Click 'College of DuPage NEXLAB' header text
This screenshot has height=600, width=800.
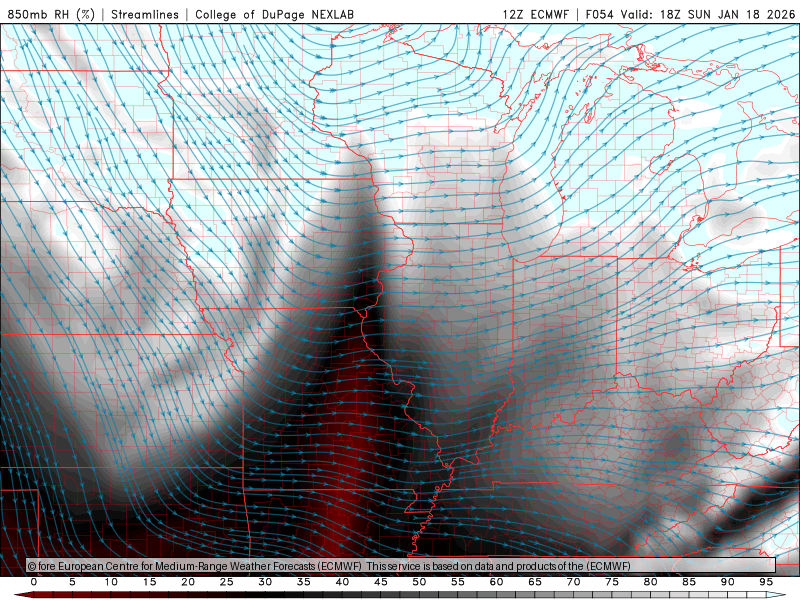(x=274, y=14)
